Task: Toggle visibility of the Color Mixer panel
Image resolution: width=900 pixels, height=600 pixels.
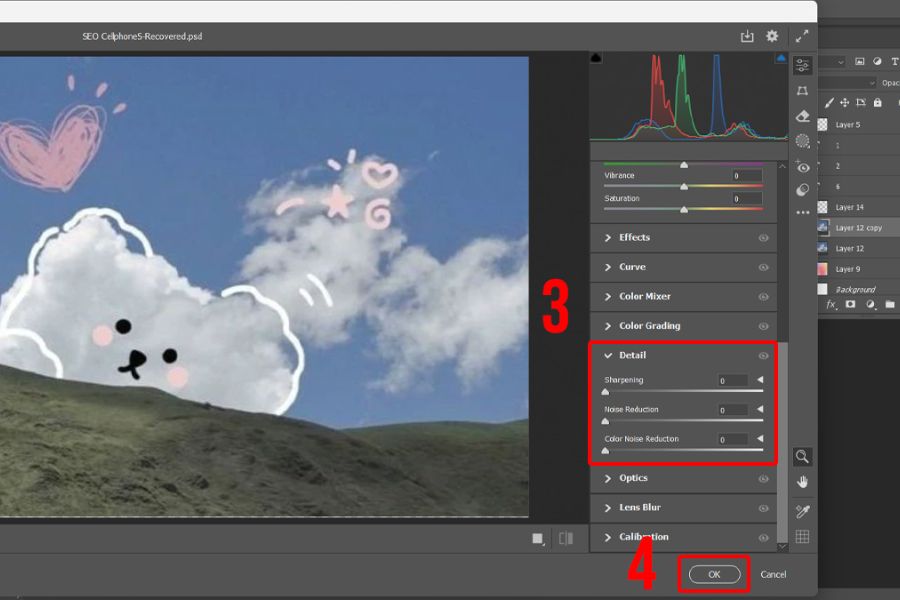Action: click(x=763, y=297)
